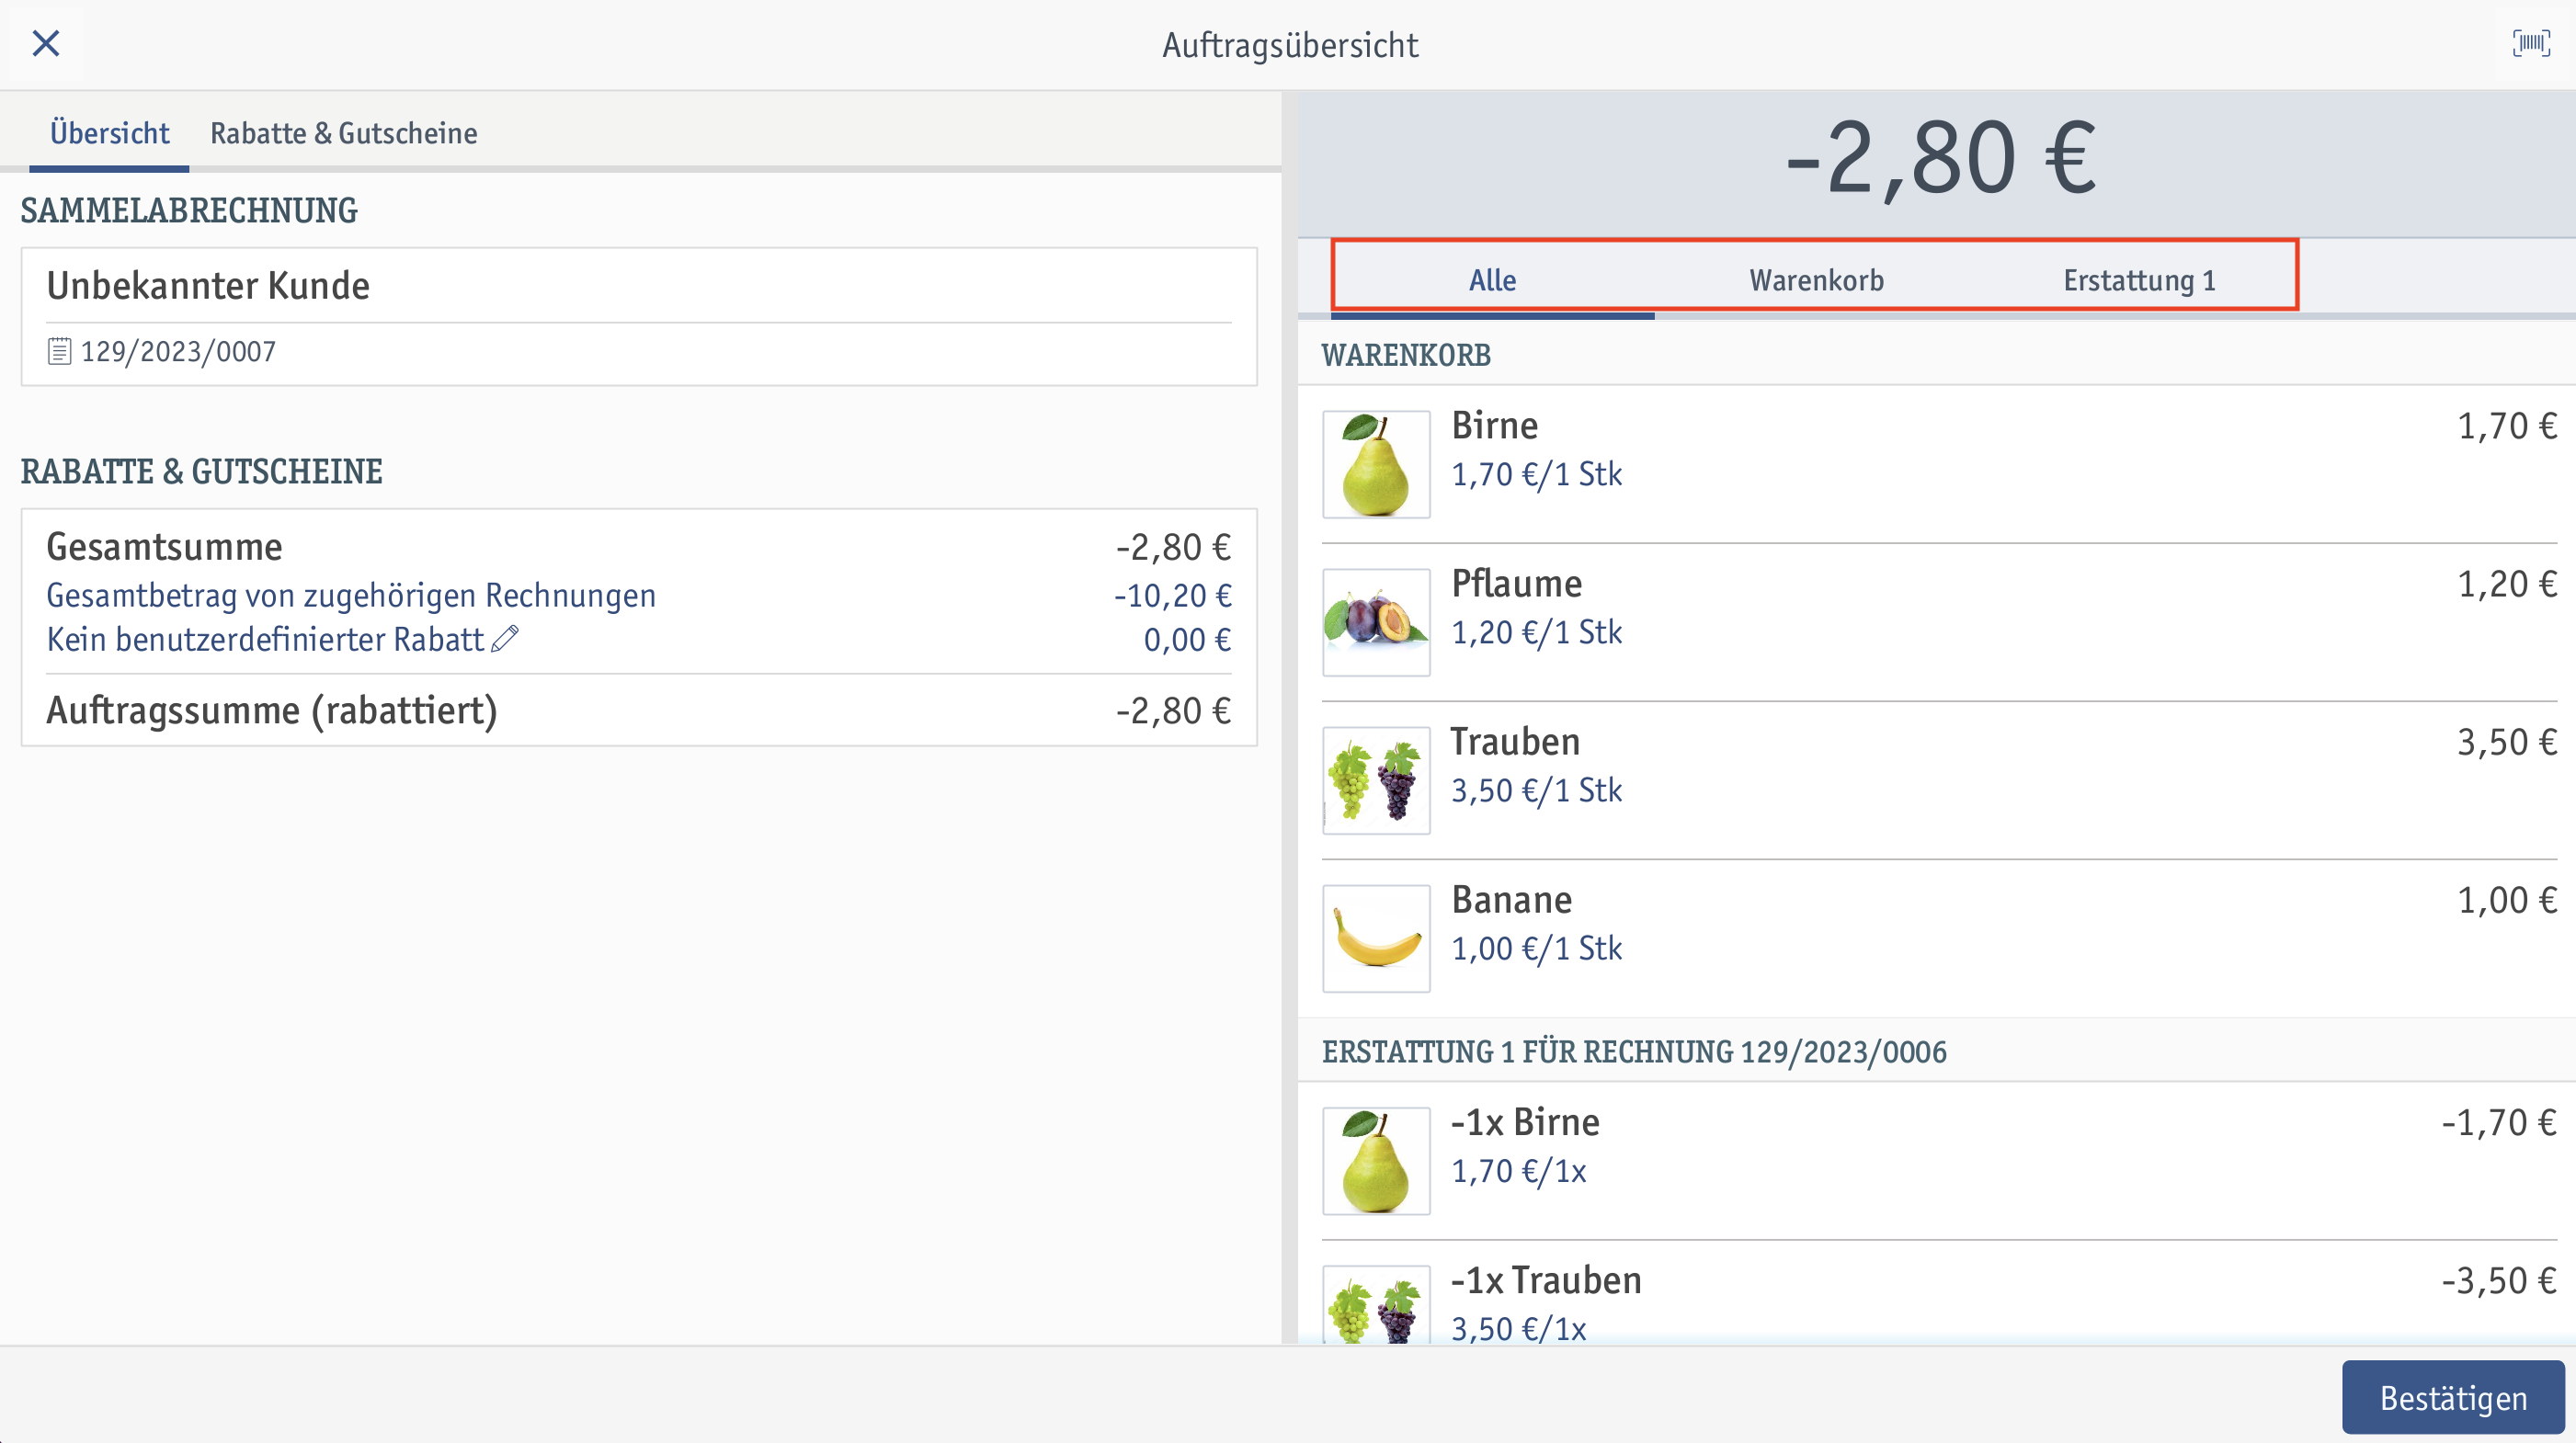
Task: Click the Birne refund amount -1,70 €
Action: click(x=2499, y=1123)
